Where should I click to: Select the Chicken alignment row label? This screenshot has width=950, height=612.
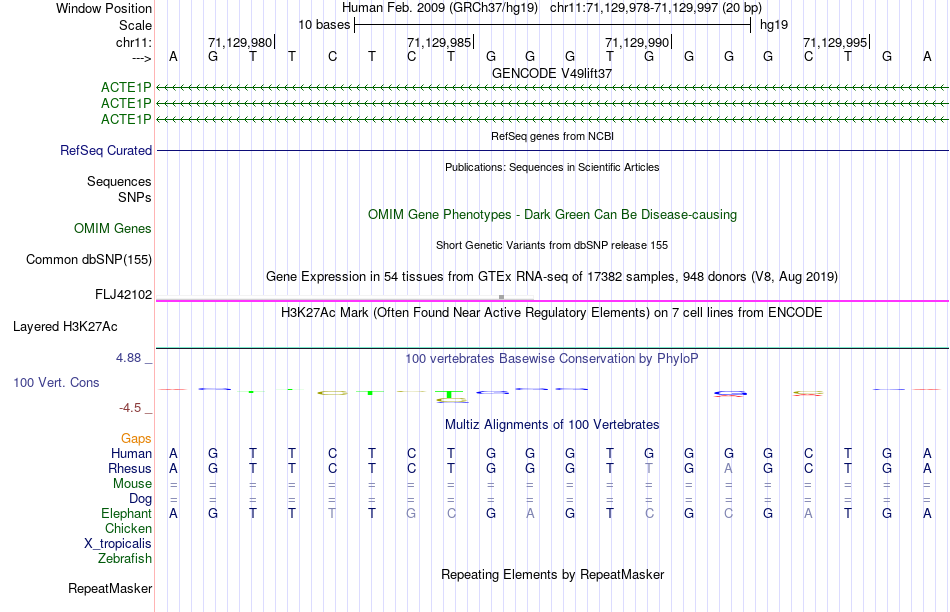pos(128,528)
